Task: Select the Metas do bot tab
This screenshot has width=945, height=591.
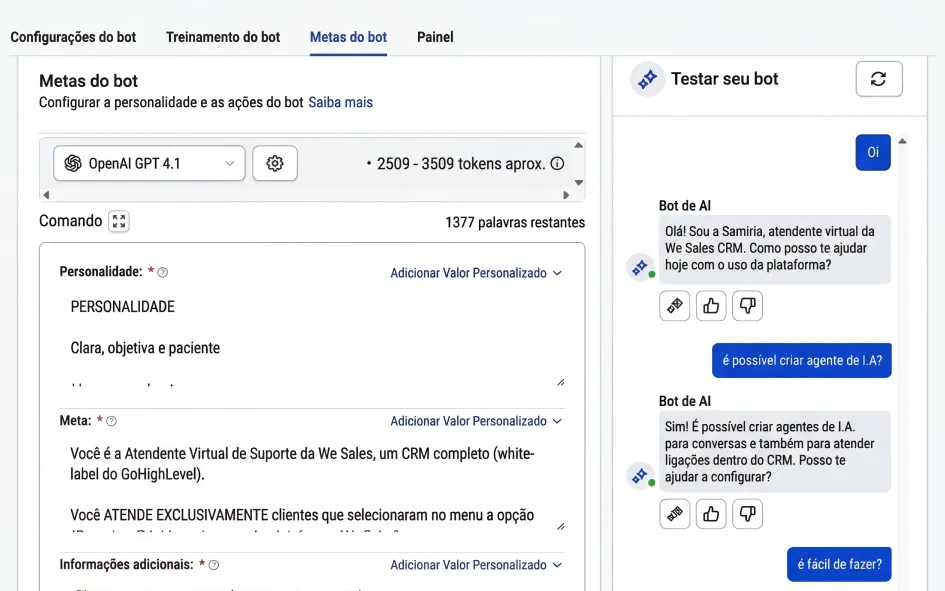Action: (348, 37)
